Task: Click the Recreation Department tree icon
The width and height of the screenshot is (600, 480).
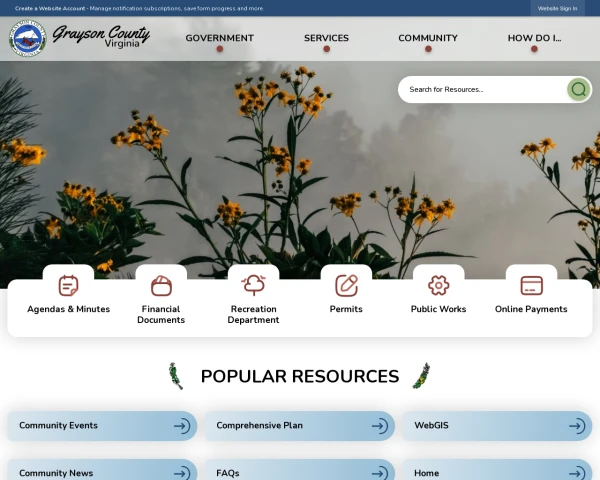Action: pos(254,286)
